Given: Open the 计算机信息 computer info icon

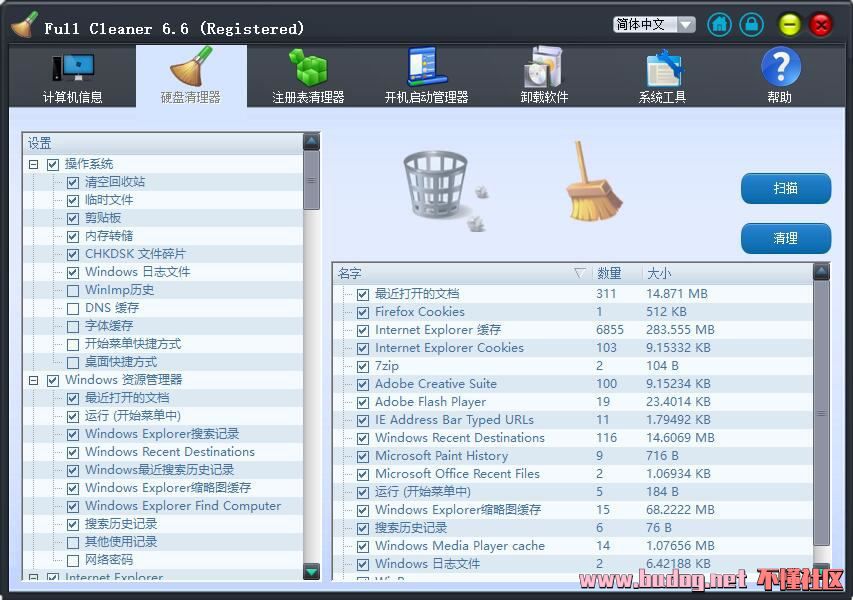Looking at the screenshot, I should click(72, 69).
